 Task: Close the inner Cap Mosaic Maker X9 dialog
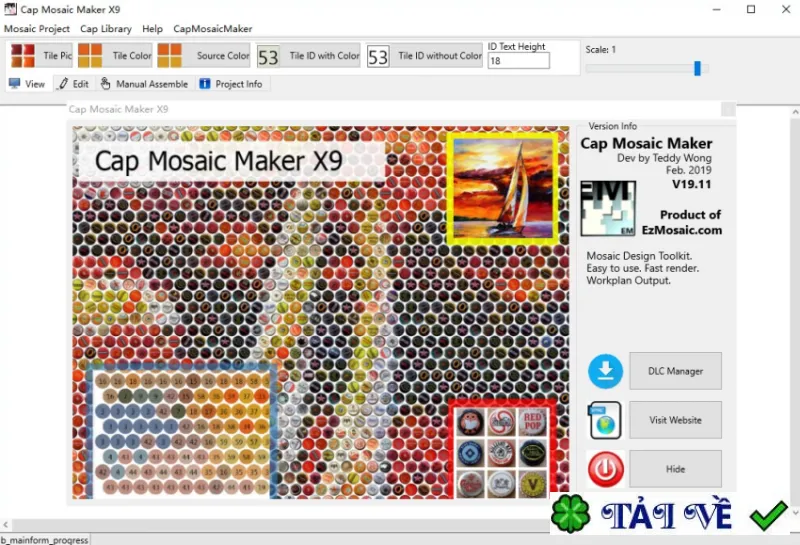pyautogui.click(x=728, y=109)
